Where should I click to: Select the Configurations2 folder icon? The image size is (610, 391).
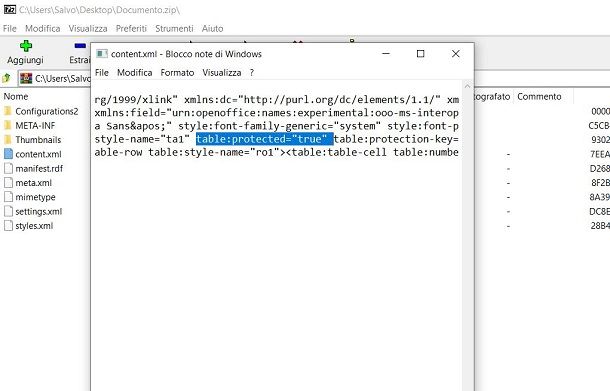coord(8,111)
